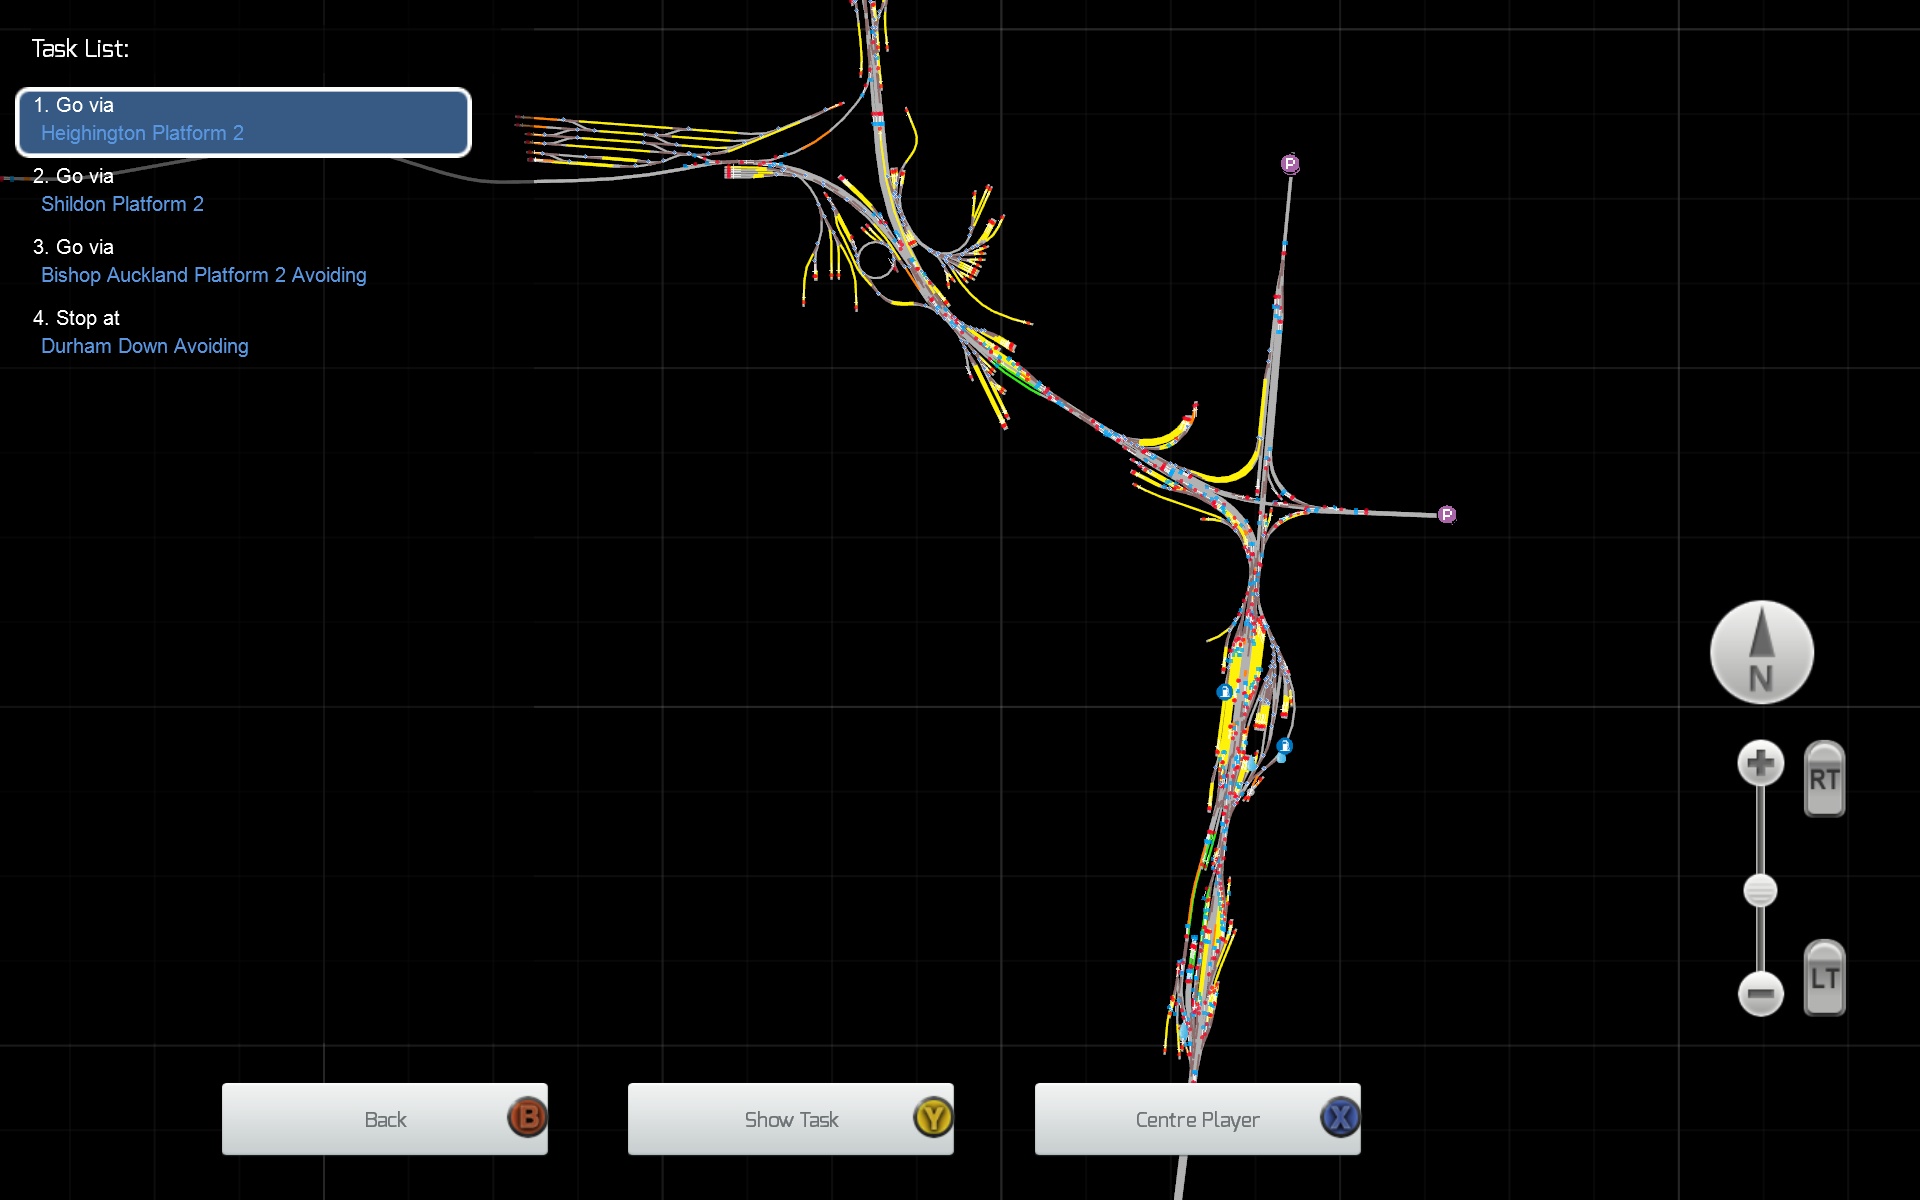This screenshot has width=1920, height=1200.
Task: Select the western blue fuel pump marker
Action: [1224, 692]
